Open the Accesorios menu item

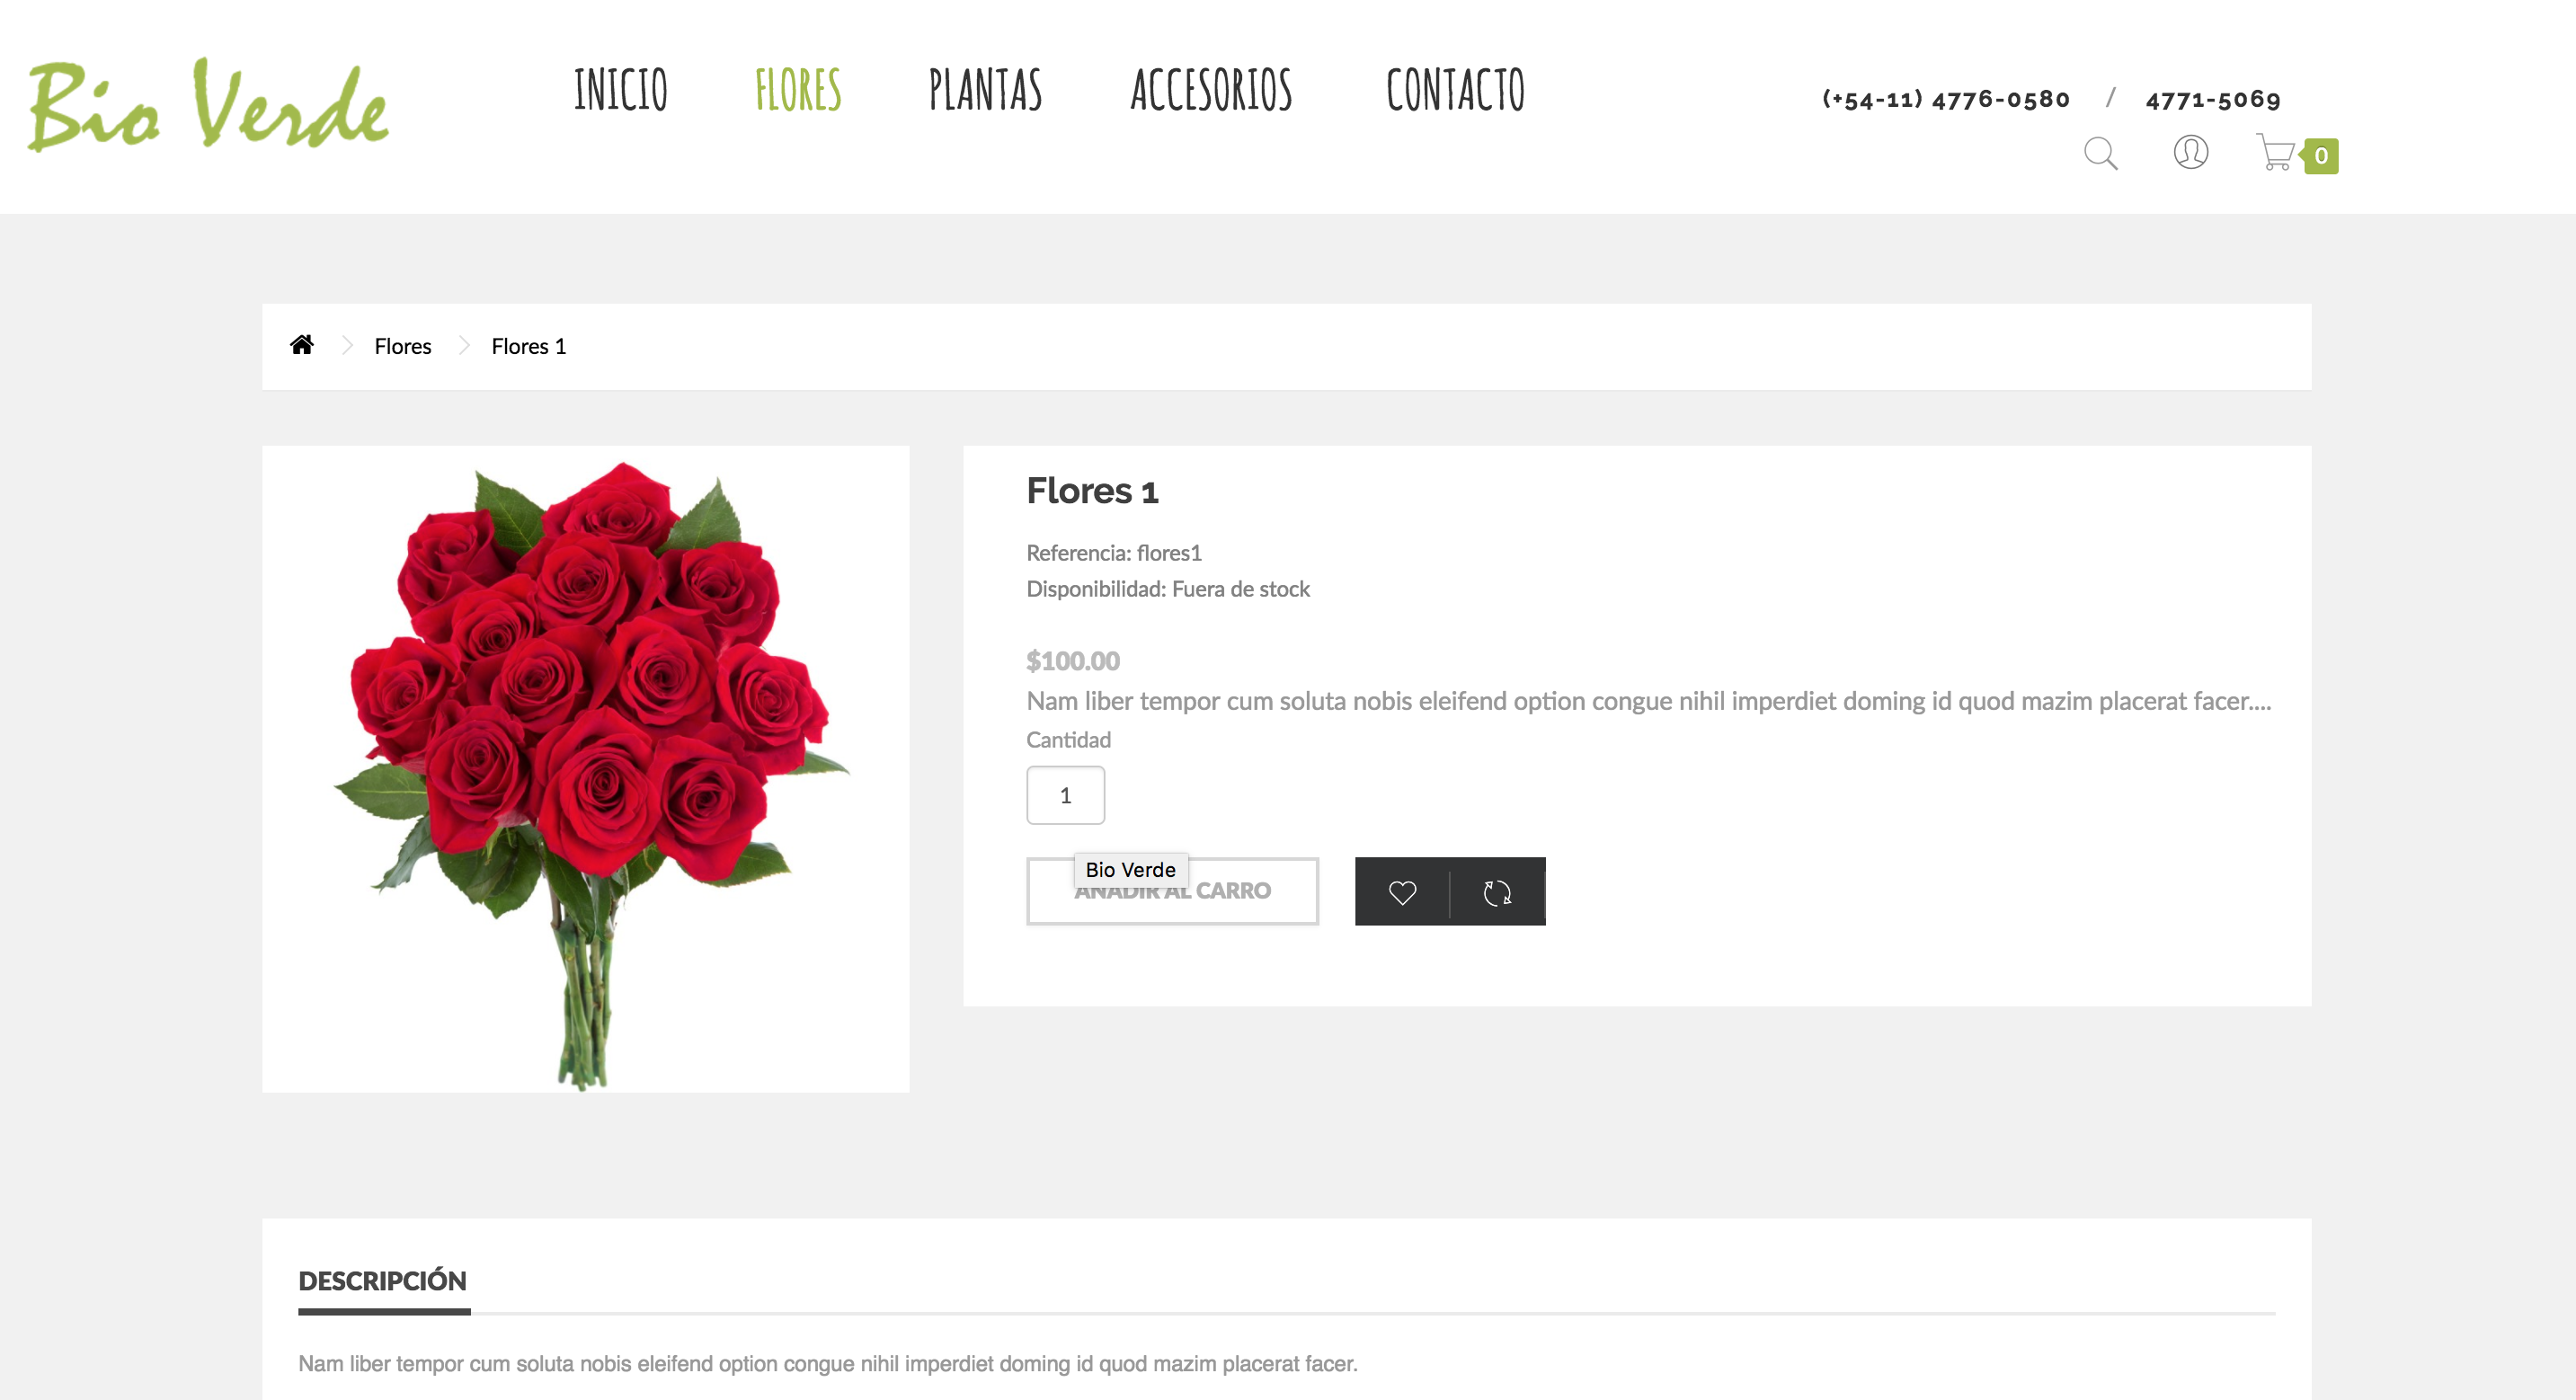[x=1211, y=89]
